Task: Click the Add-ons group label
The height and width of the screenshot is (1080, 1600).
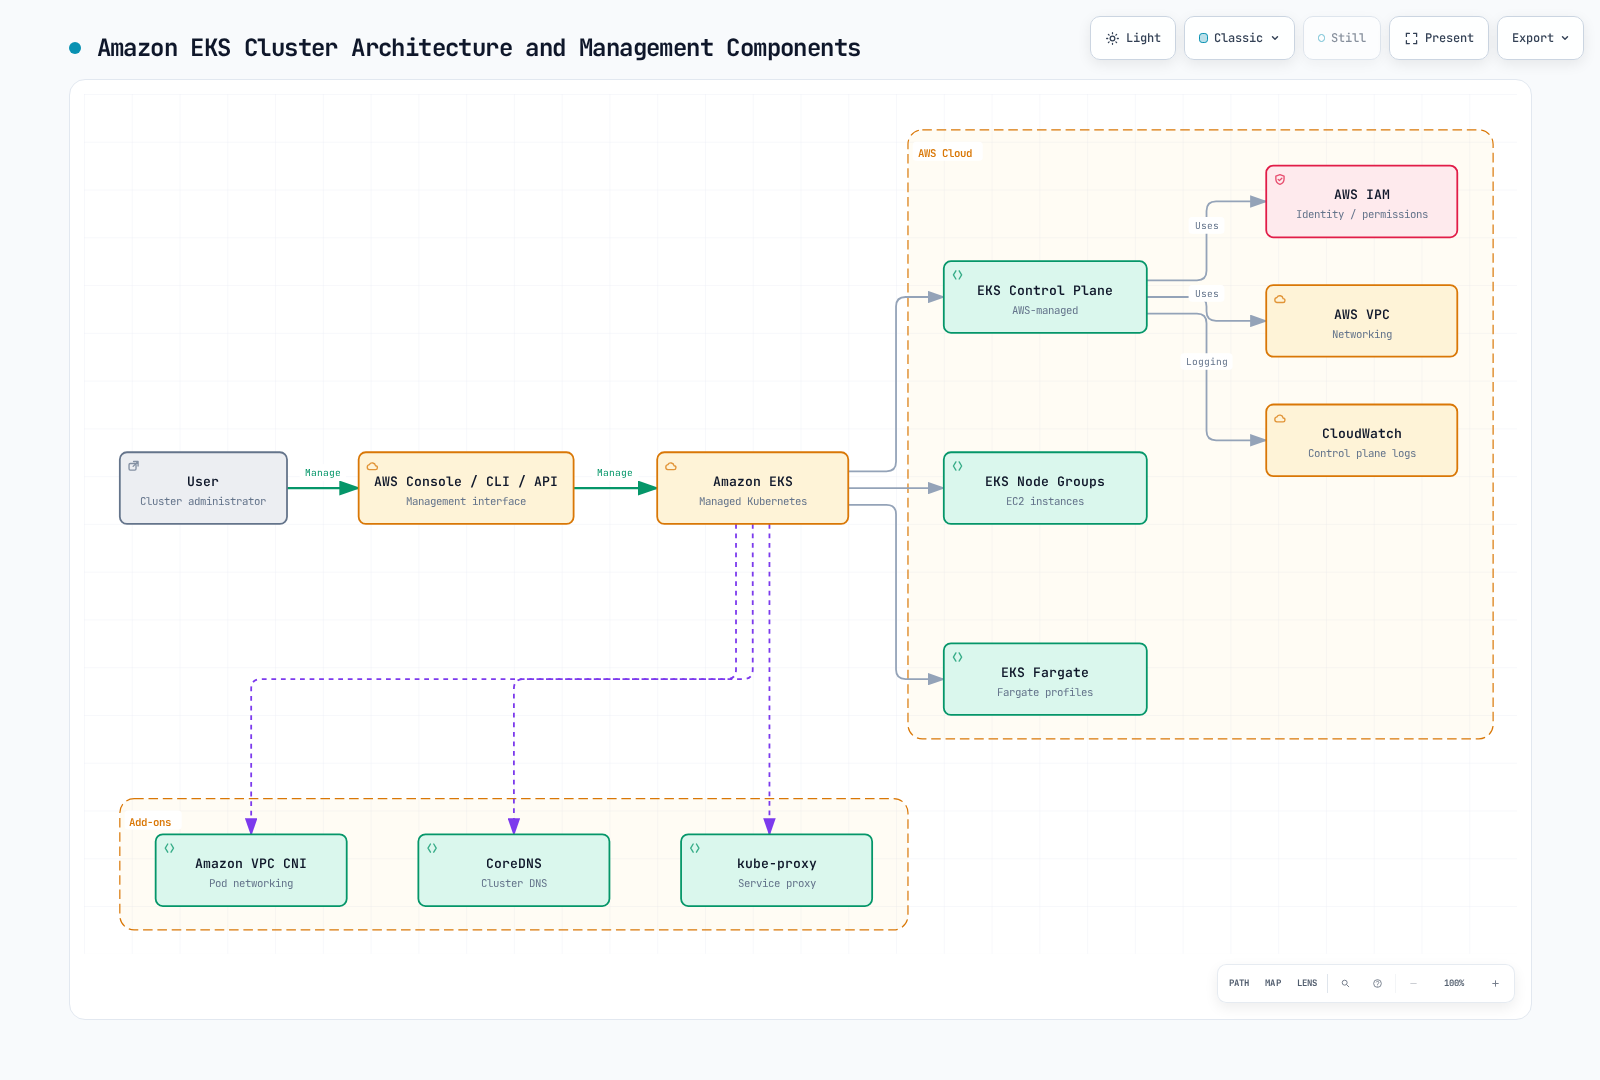Action: click(x=150, y=823)
